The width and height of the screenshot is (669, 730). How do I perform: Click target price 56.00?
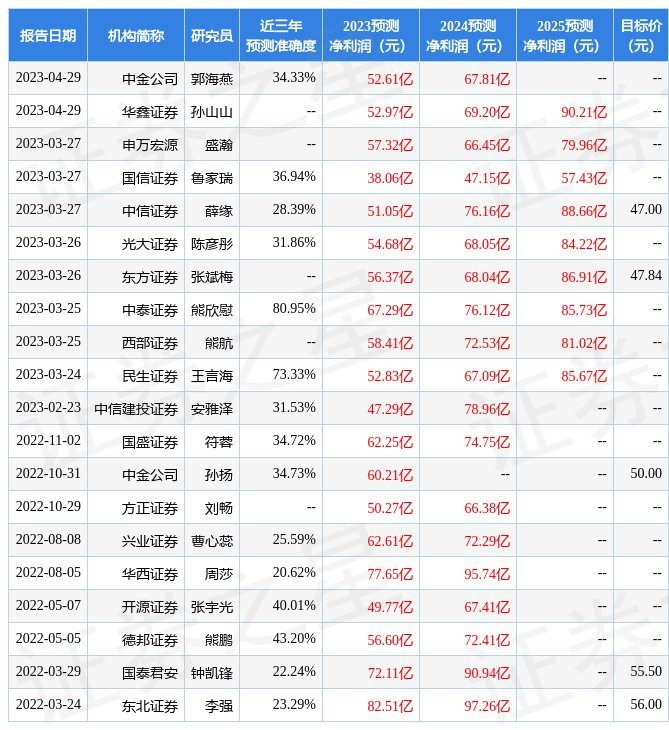click(646, 705)
